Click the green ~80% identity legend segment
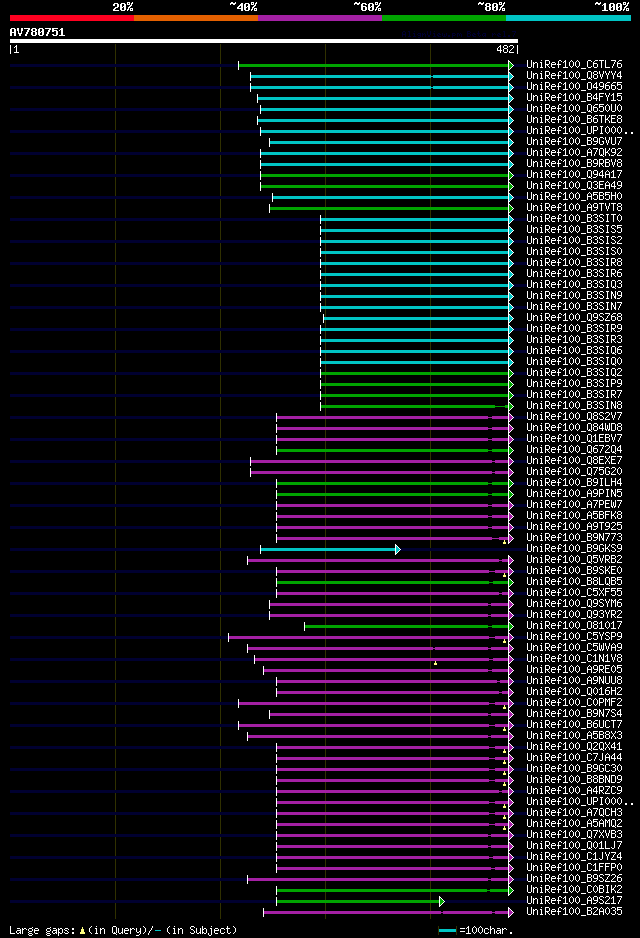Screen dimensions: 640x938 pyautogui.click(x=444, y=18)
